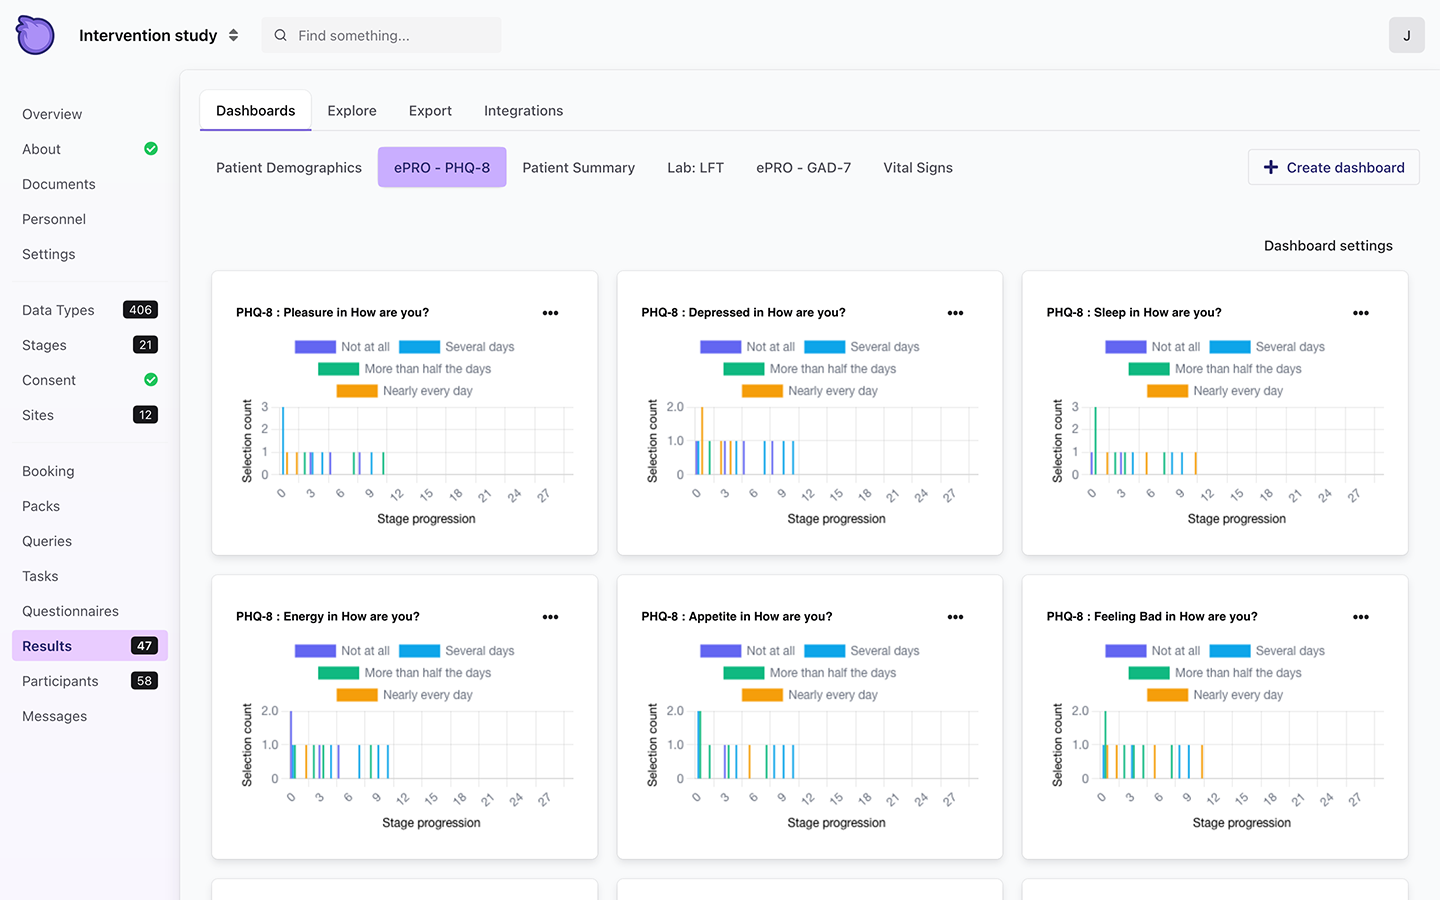1440x900 pixels.
Task: Open the Lab: LFT dashboard
Action: tap(695, 168)
